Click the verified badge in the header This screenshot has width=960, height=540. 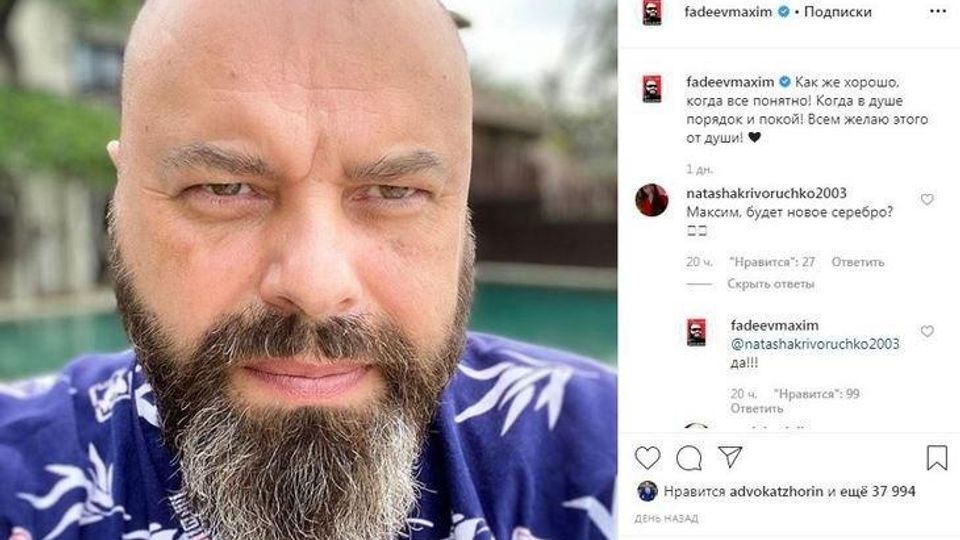783,11
